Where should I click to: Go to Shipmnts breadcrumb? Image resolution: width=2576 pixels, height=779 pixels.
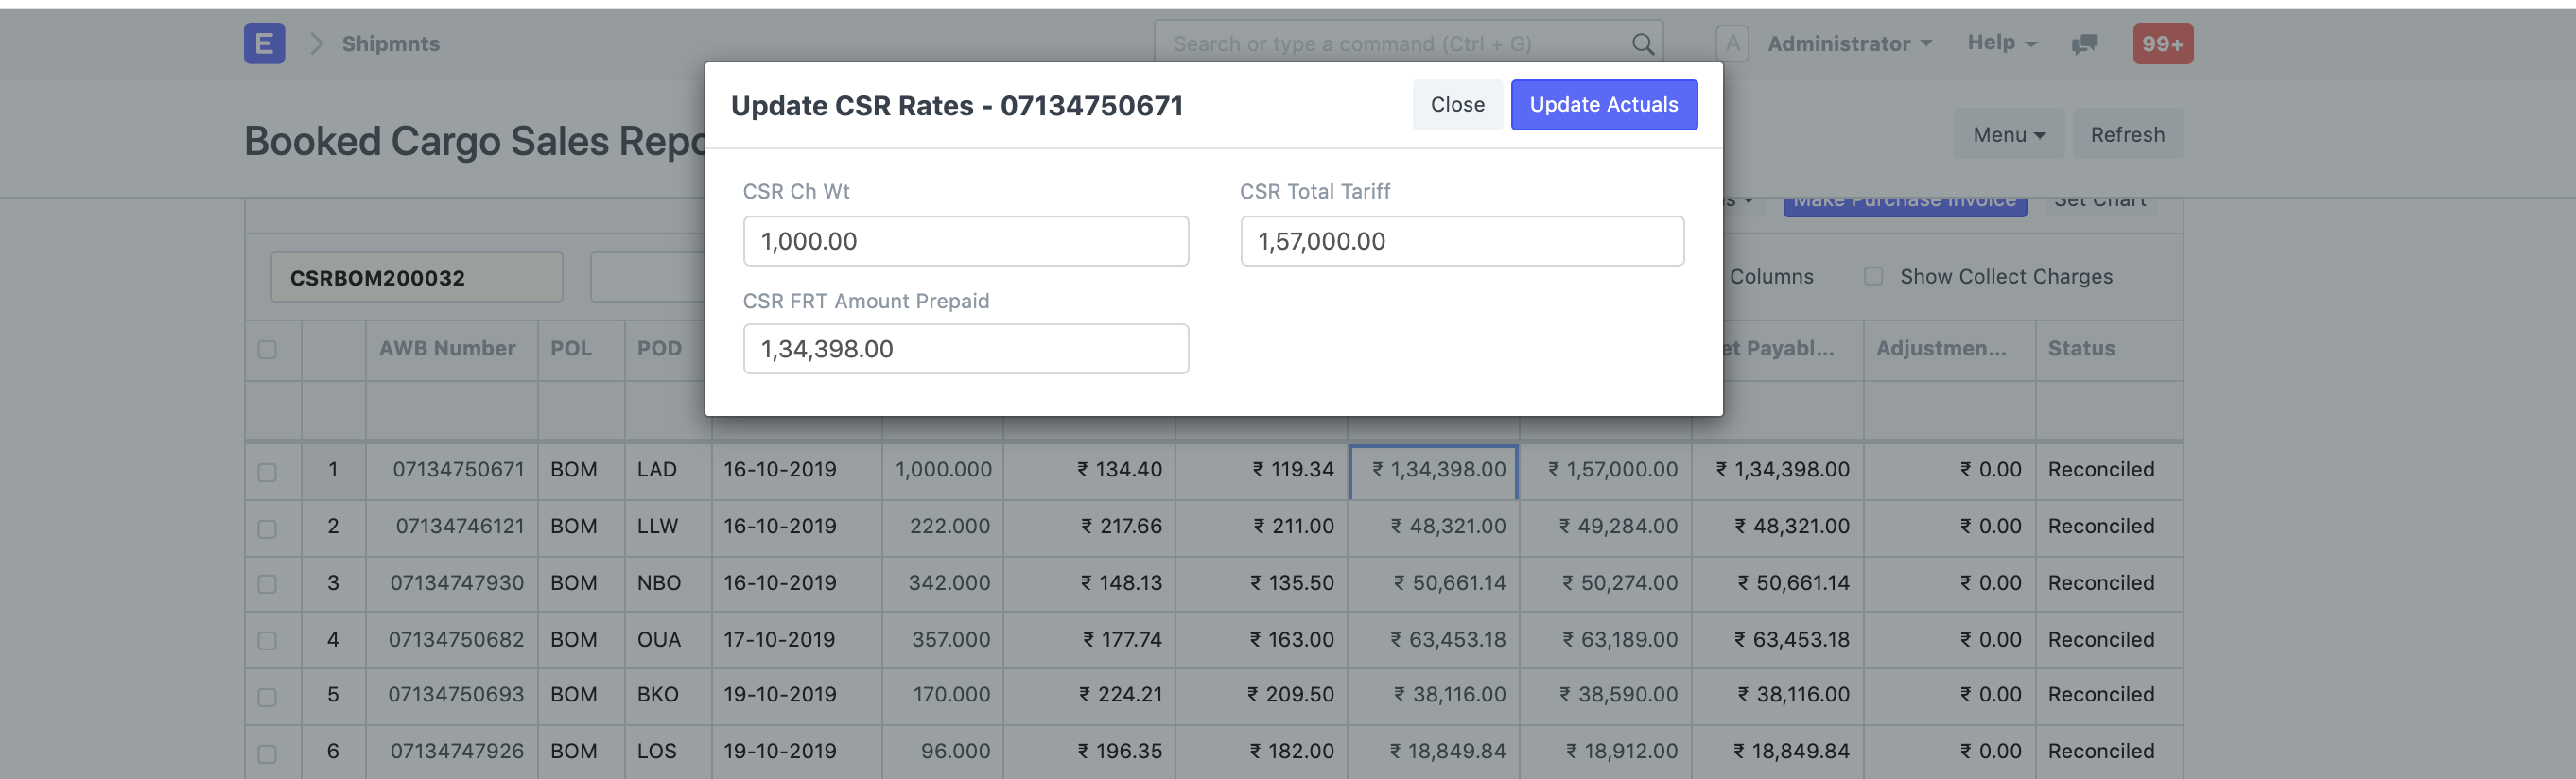[390, 43]
